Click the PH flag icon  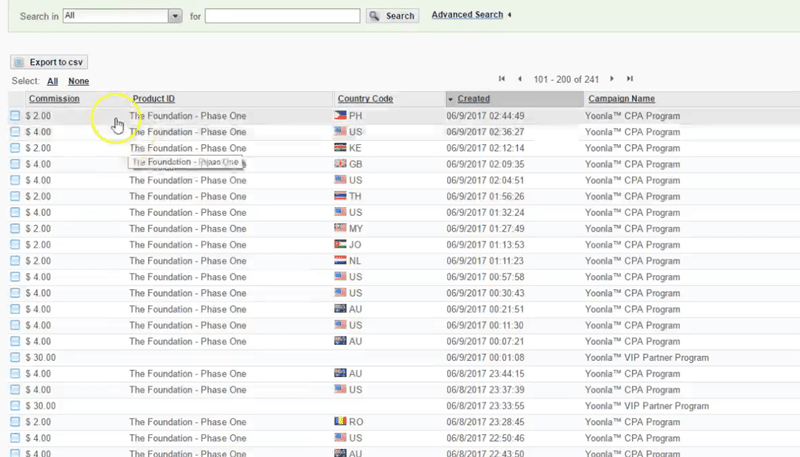pos(340,115)
